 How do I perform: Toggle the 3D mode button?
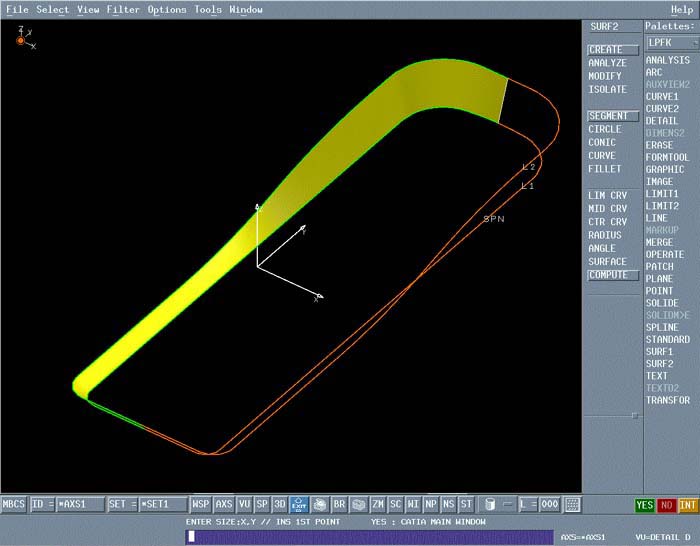click(280, 505)
